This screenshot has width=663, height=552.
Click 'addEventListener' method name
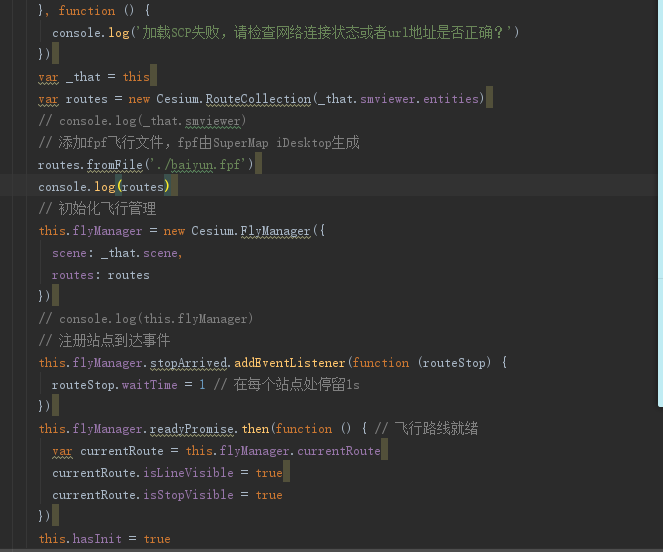tap(290, 363)
